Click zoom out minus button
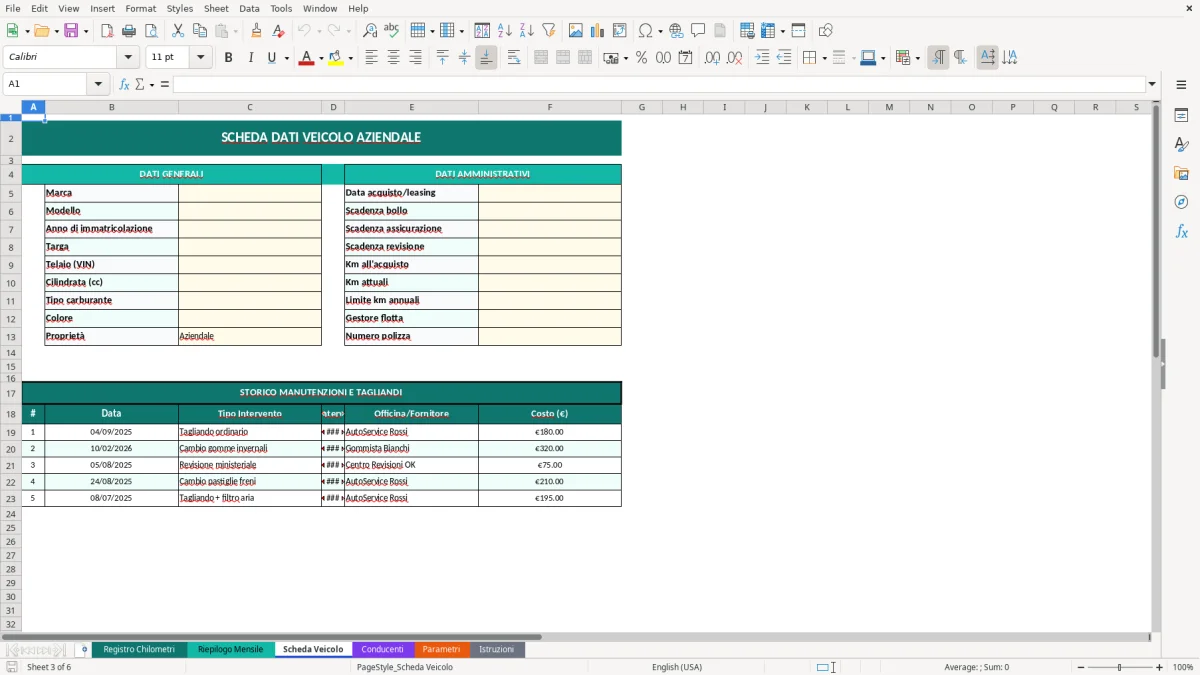This screenshot has height=675, width=1200. pyautogui.click(x=1081, y=667)
